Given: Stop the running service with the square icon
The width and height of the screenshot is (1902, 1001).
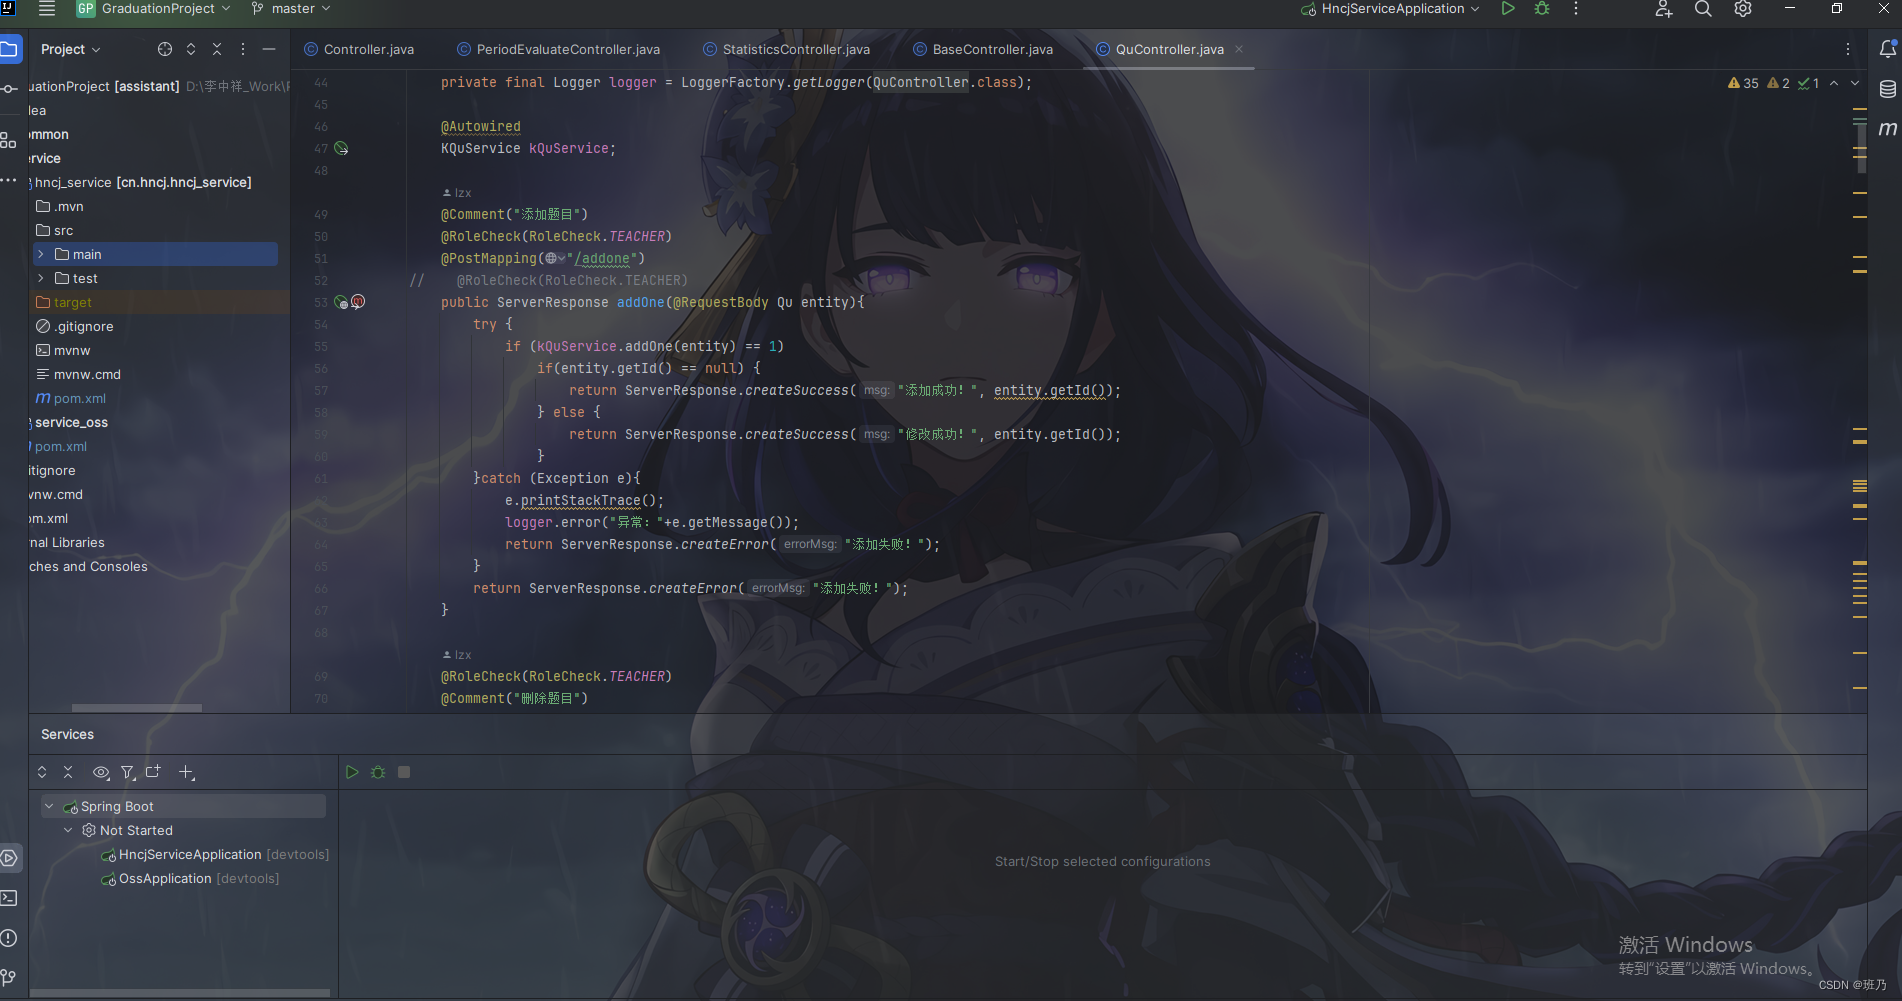Looking at the screenshot, I should click(404, 771).
